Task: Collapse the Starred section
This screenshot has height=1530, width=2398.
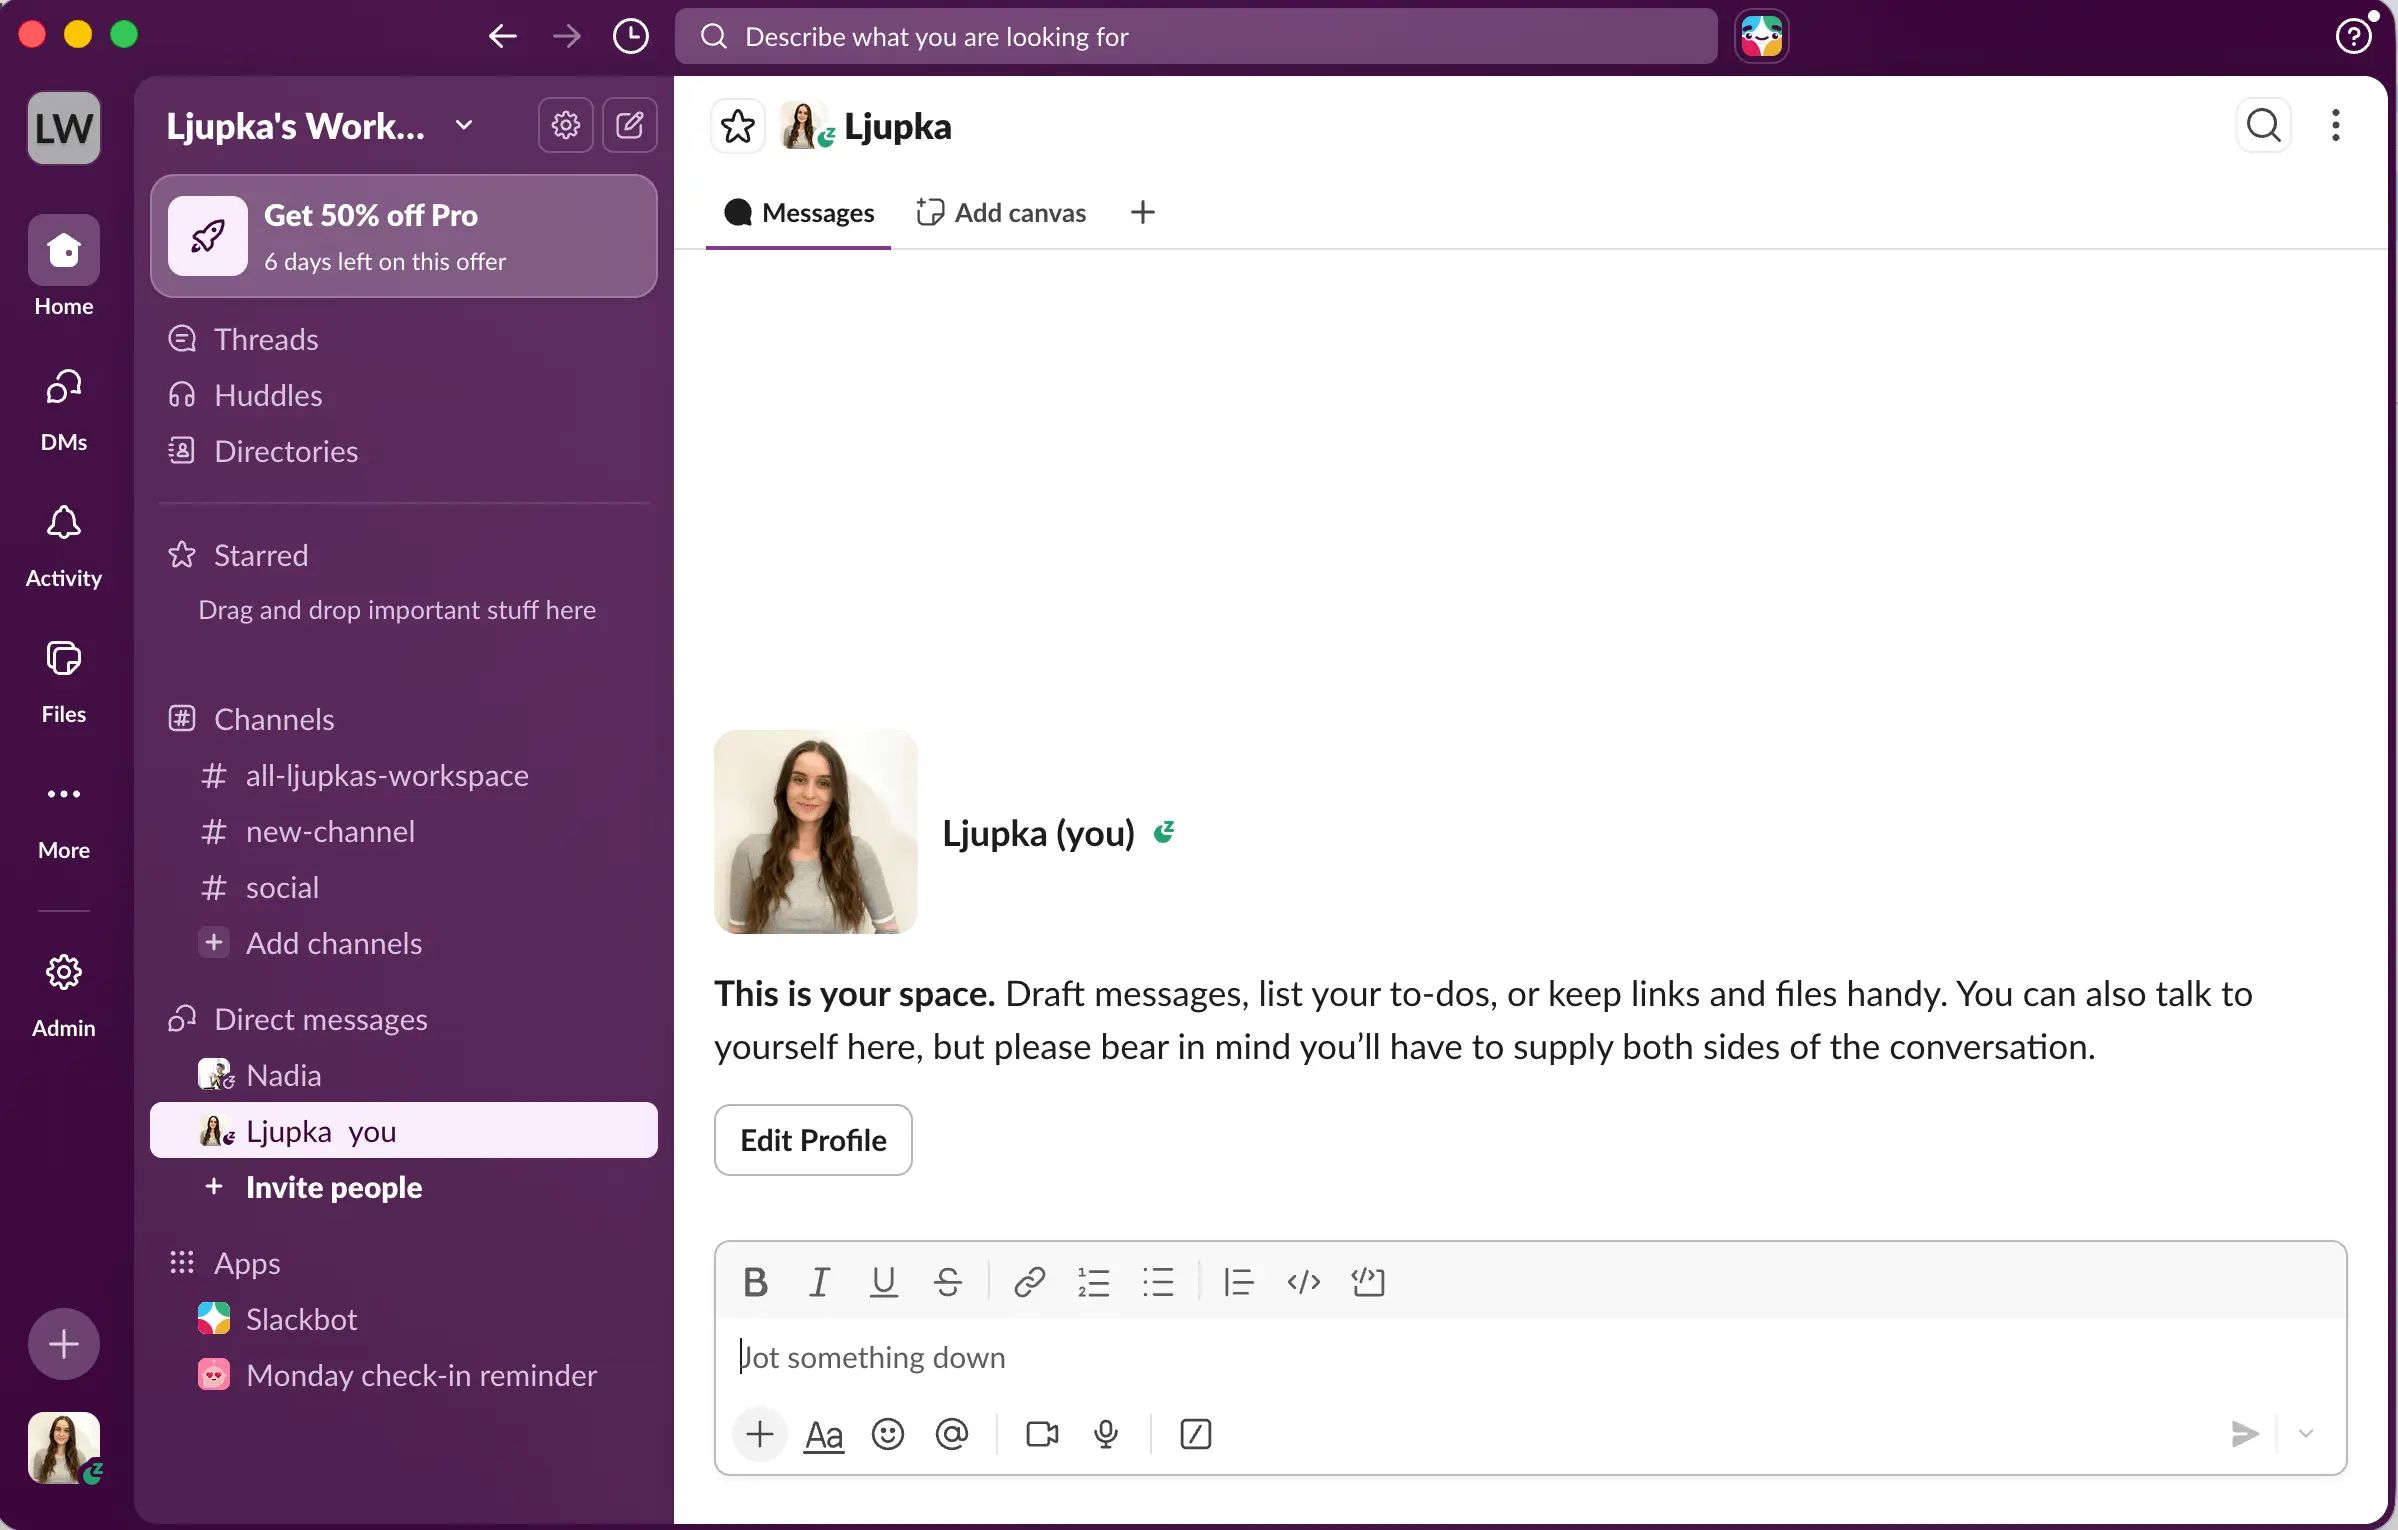Action: tap(260, 555)
